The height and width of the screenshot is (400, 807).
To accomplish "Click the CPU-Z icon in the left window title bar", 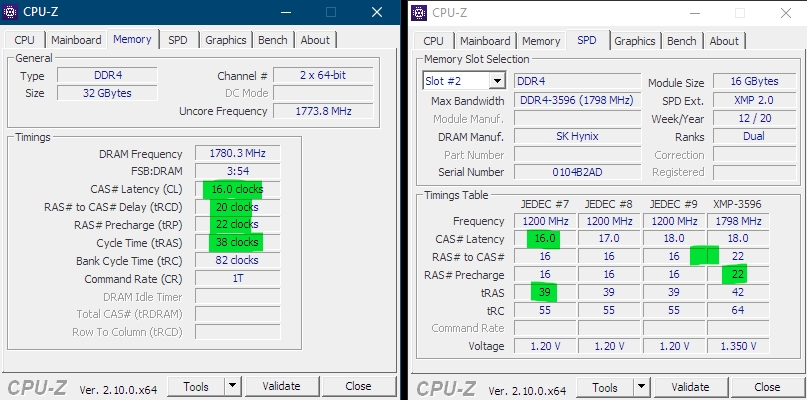I will point(11,14).
